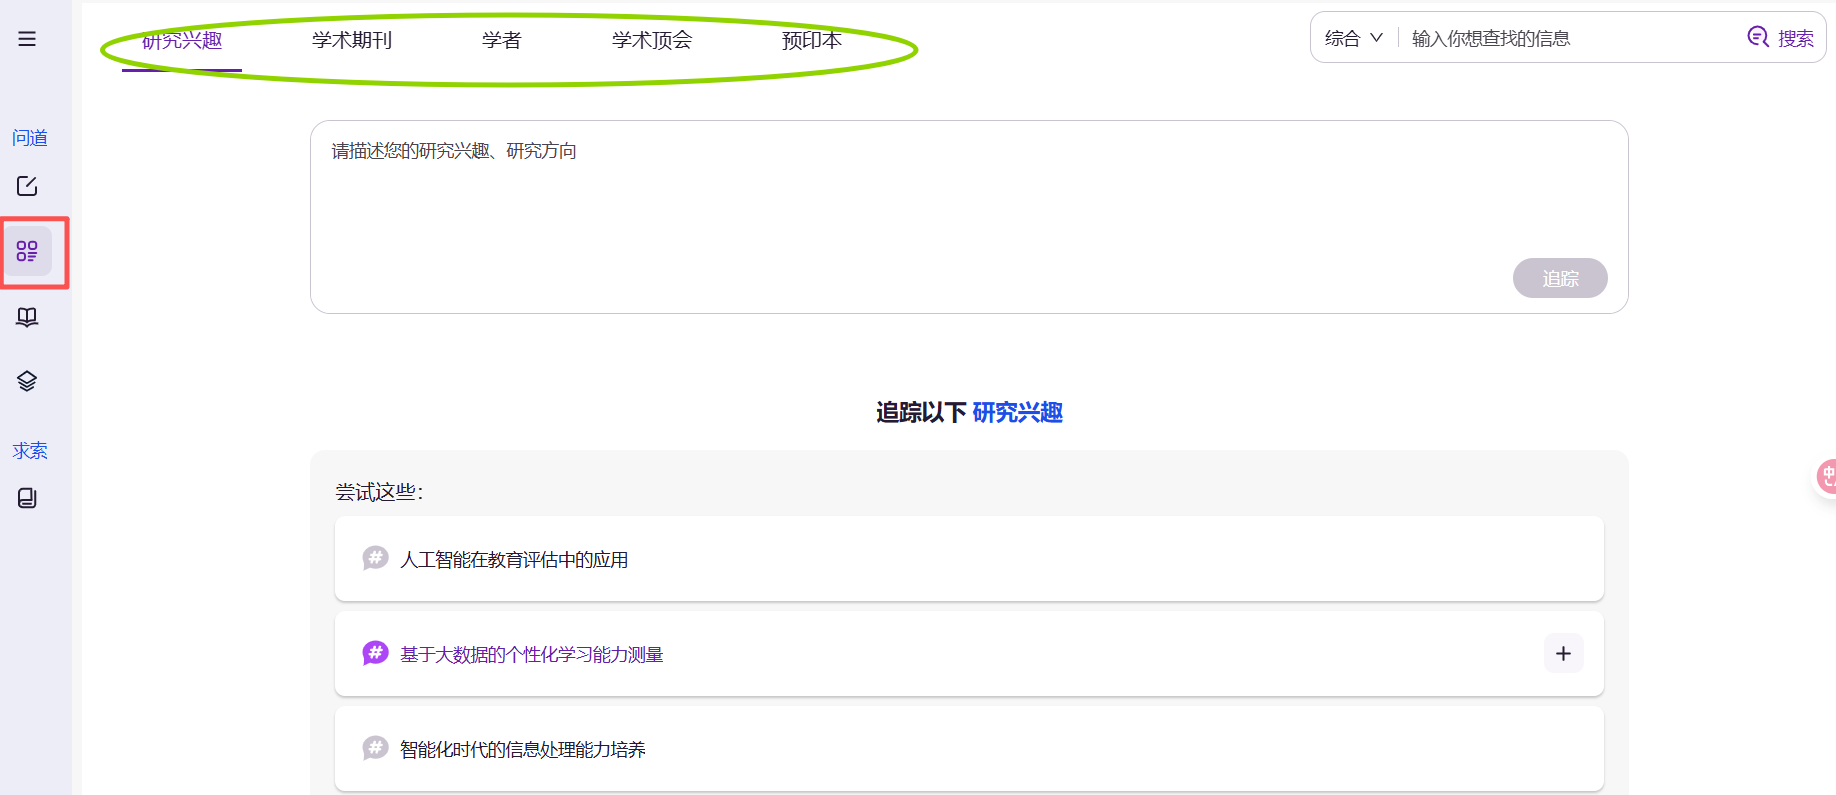Open the hamburger menu in the sidebar
1836x795 pixels.
click(x=27, y=39)
